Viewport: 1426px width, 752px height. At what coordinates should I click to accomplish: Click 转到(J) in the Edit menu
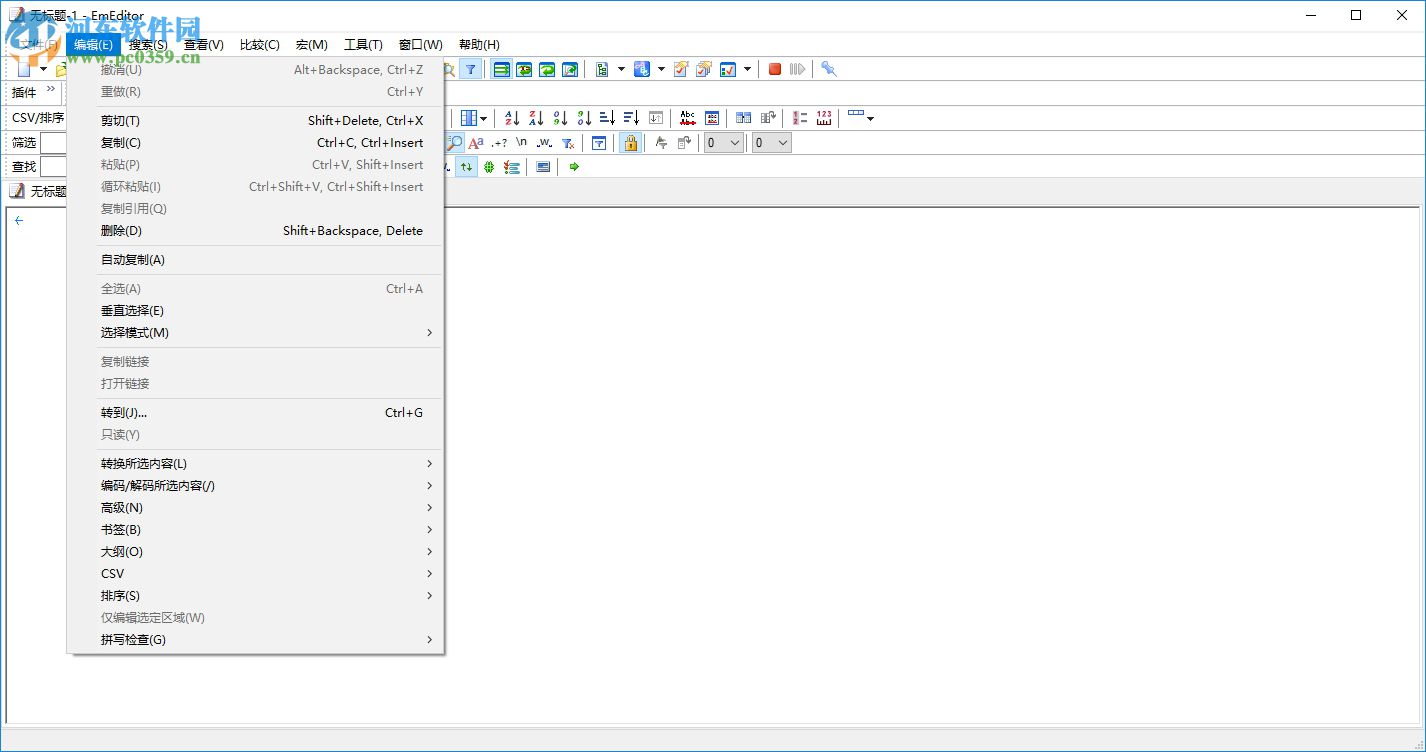(120, 412)
